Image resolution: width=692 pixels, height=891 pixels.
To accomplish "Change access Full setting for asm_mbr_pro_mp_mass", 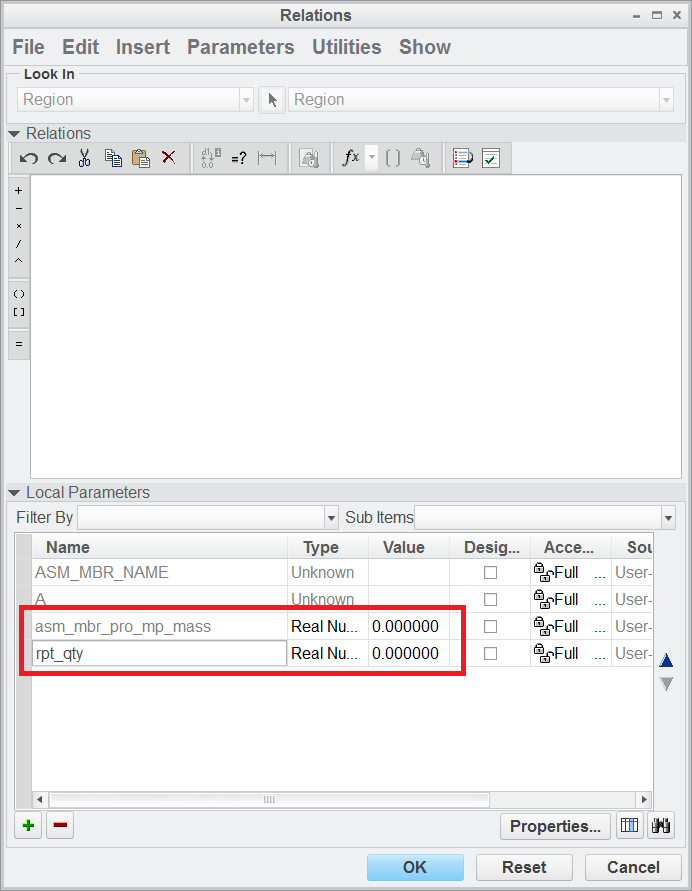I will point(570,626).
